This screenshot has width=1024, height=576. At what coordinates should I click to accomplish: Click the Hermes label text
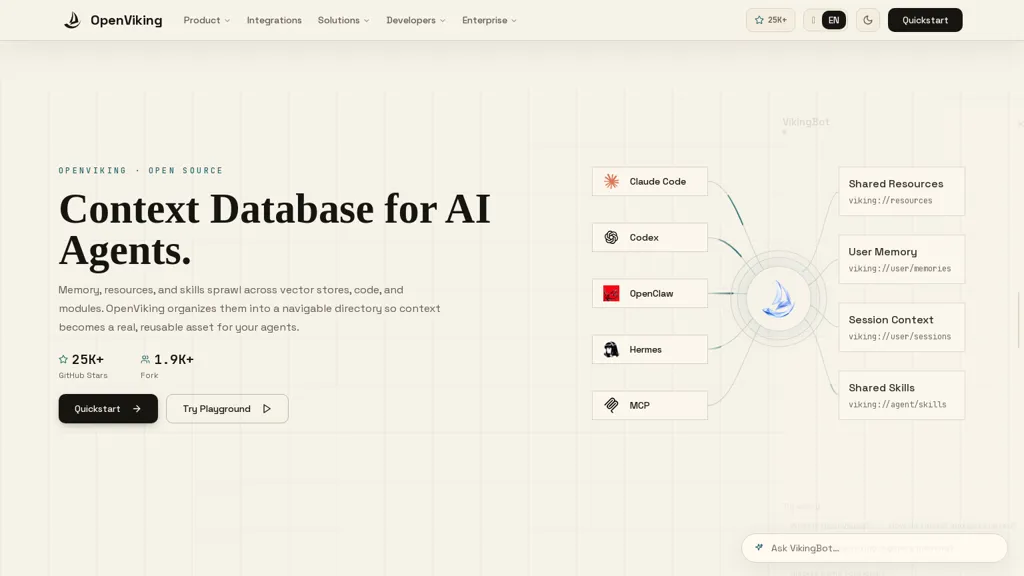tap(645, 349)
